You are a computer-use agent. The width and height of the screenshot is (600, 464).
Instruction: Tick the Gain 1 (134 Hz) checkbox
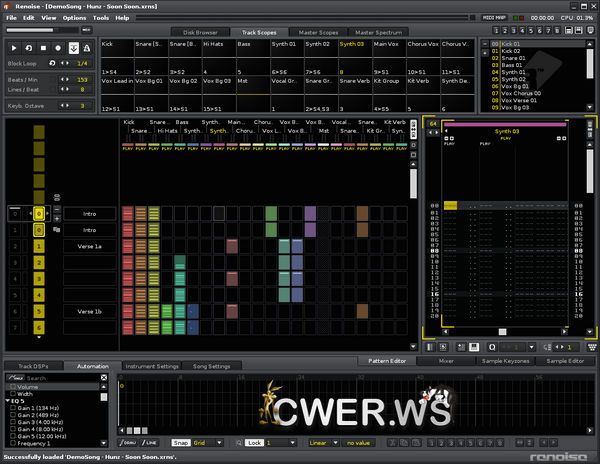14,408
